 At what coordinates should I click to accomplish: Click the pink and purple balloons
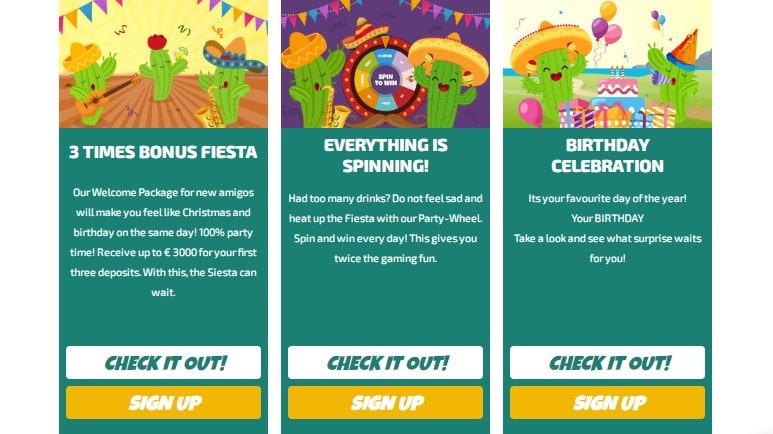(605, 27)
